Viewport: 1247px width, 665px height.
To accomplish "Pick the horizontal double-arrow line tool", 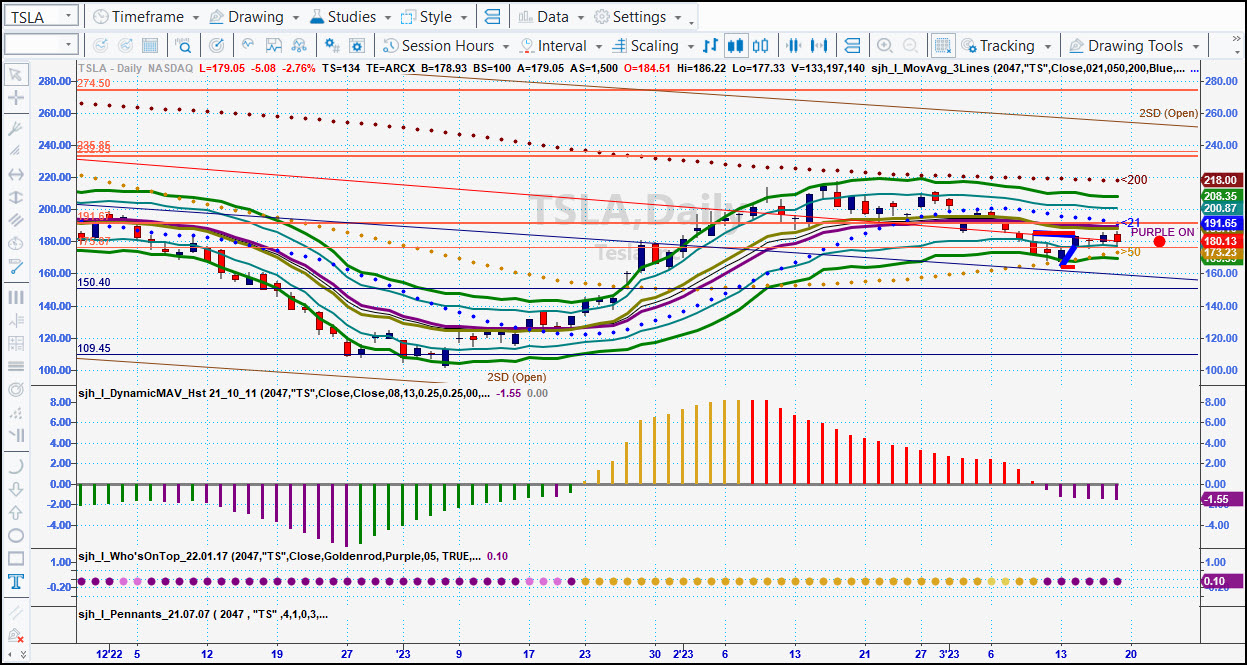I will pos(15,174).
